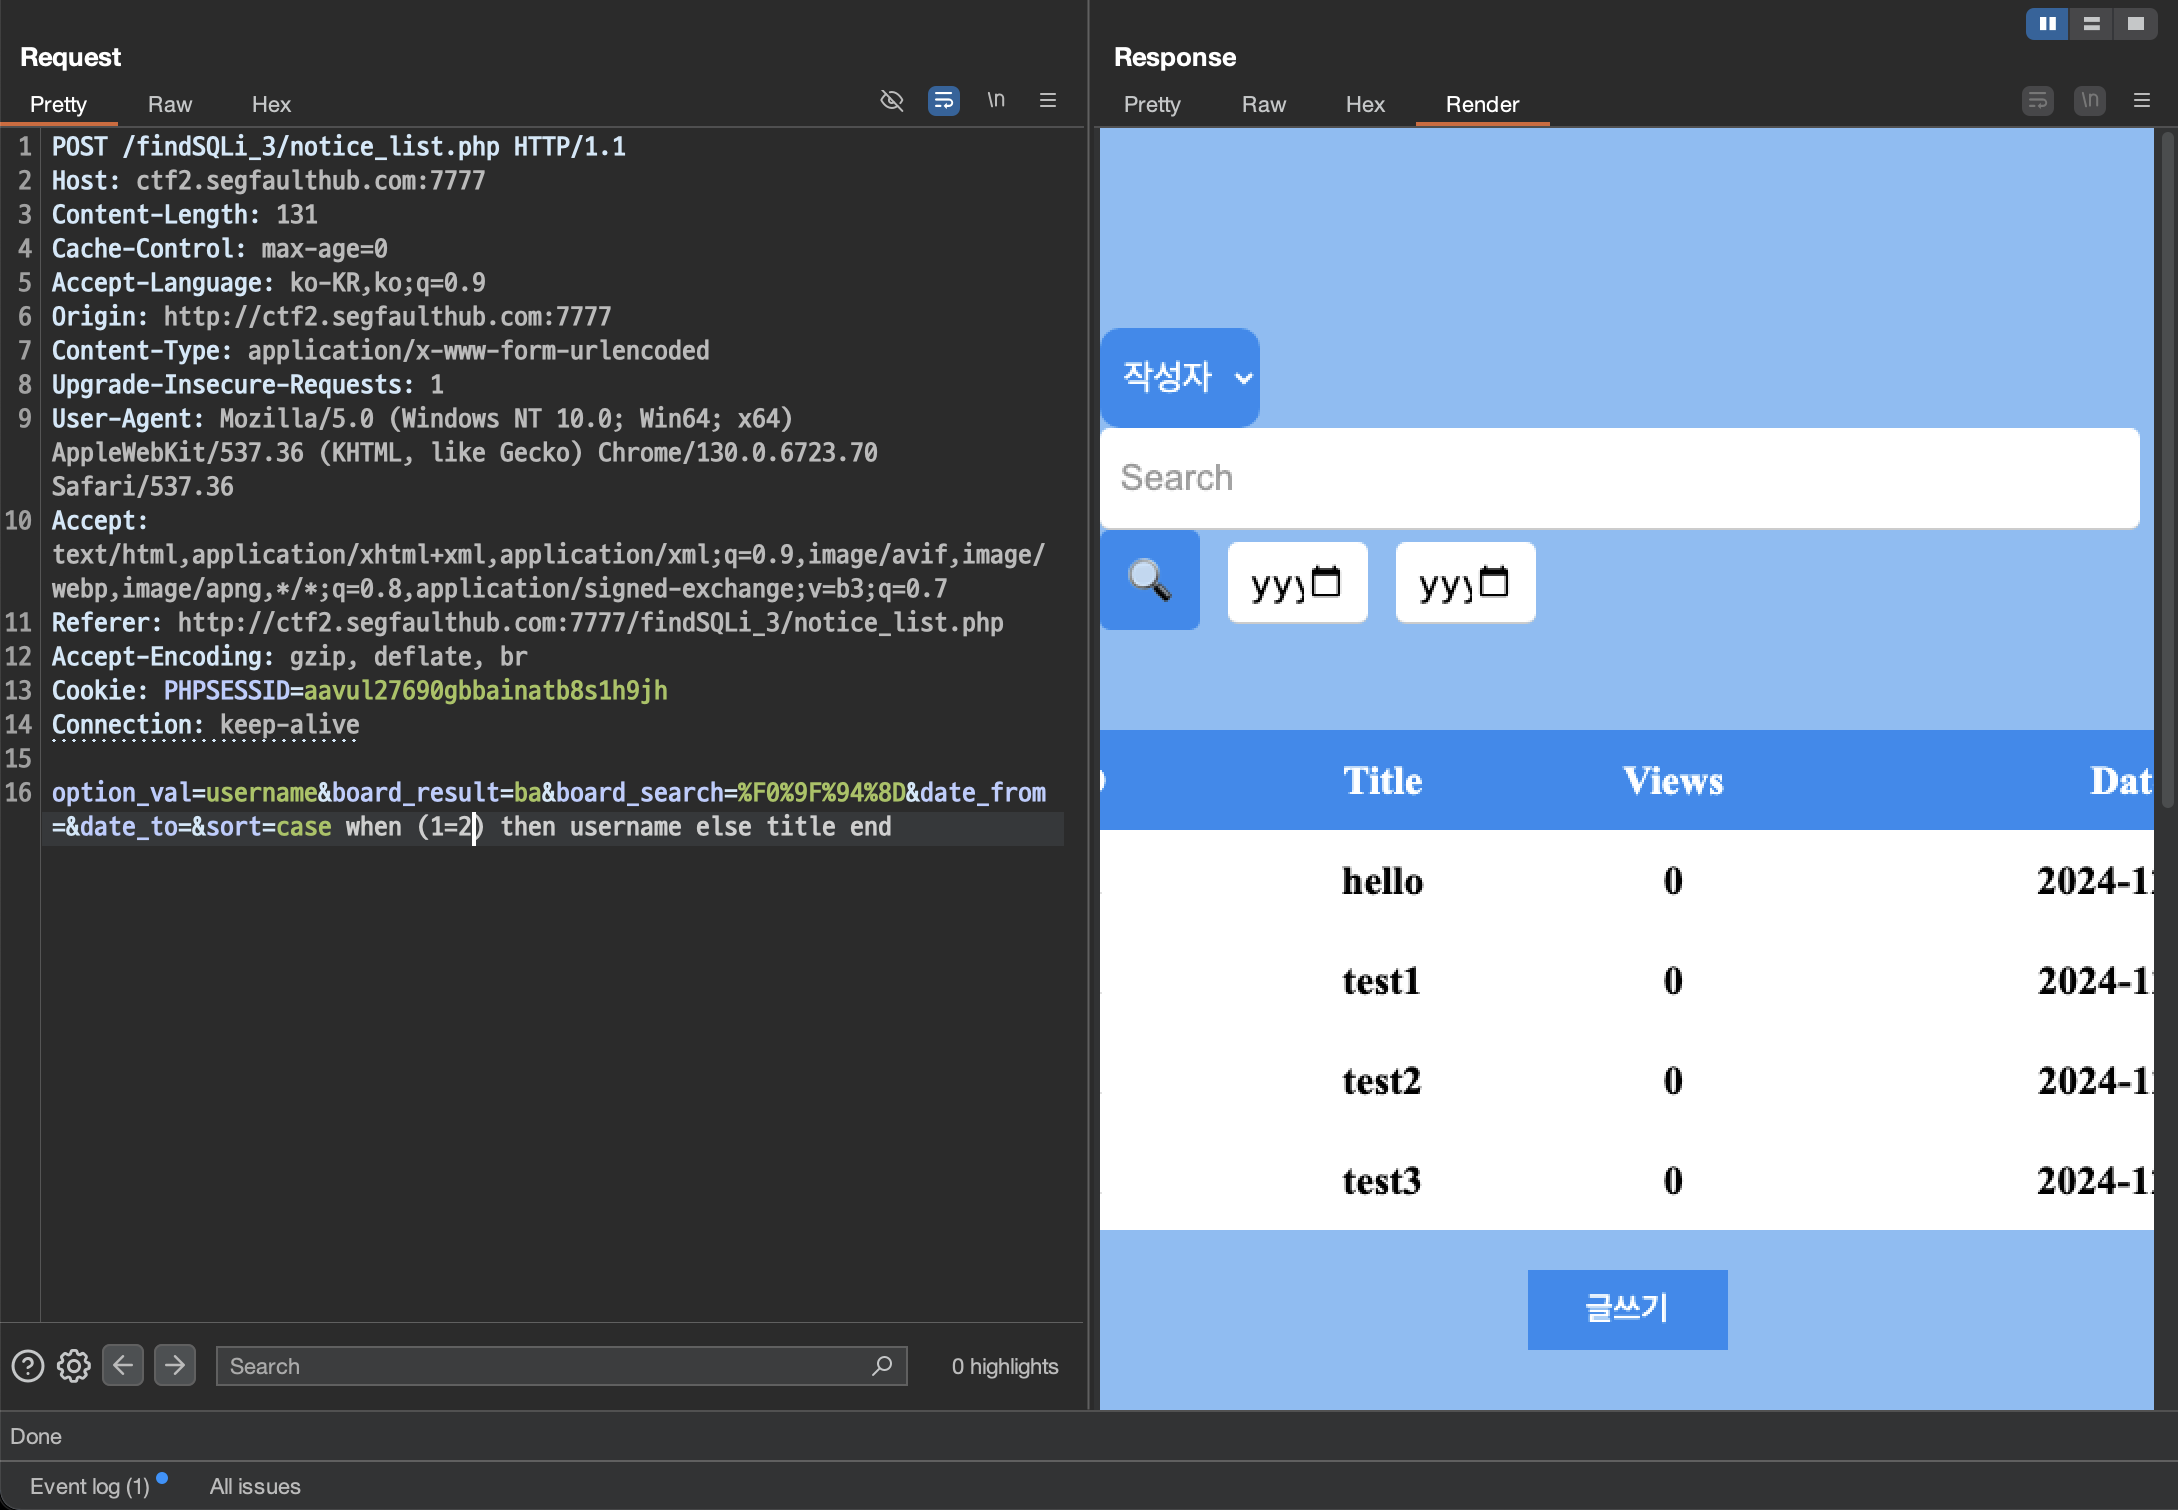Toggle line wrap icon in Request panel
Viewport: 2178px width, 1510px height.
click(x=943, y=101)
